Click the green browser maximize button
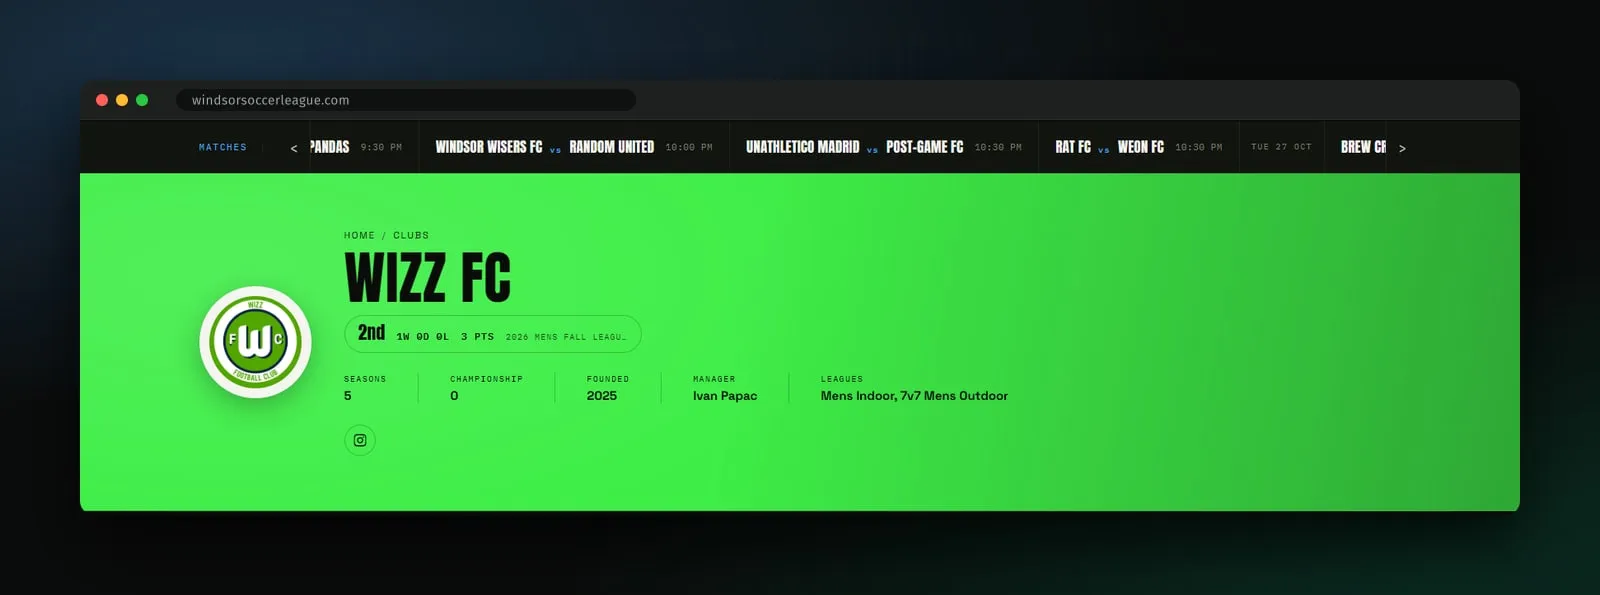 click(x=142, y=100)
